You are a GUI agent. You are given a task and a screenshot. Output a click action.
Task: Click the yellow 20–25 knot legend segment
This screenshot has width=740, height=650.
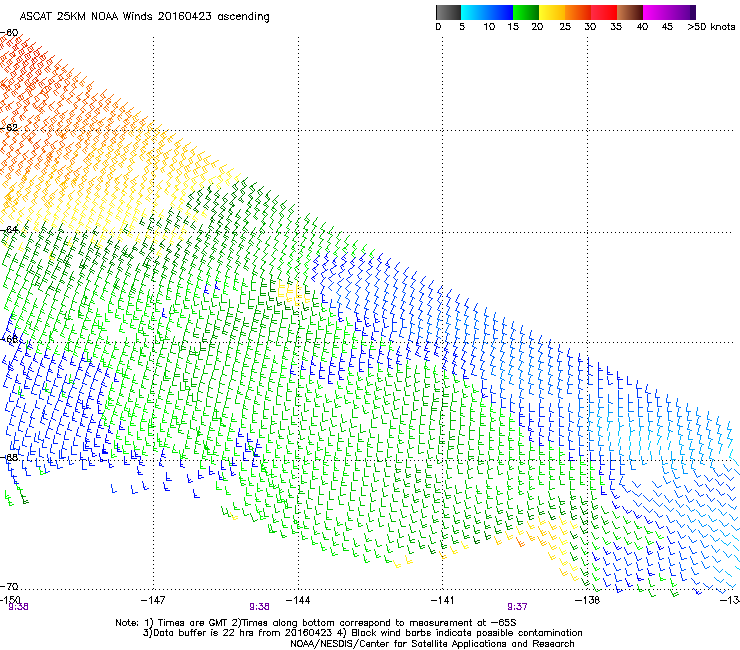pyautogui.click(x=552, y=12)
